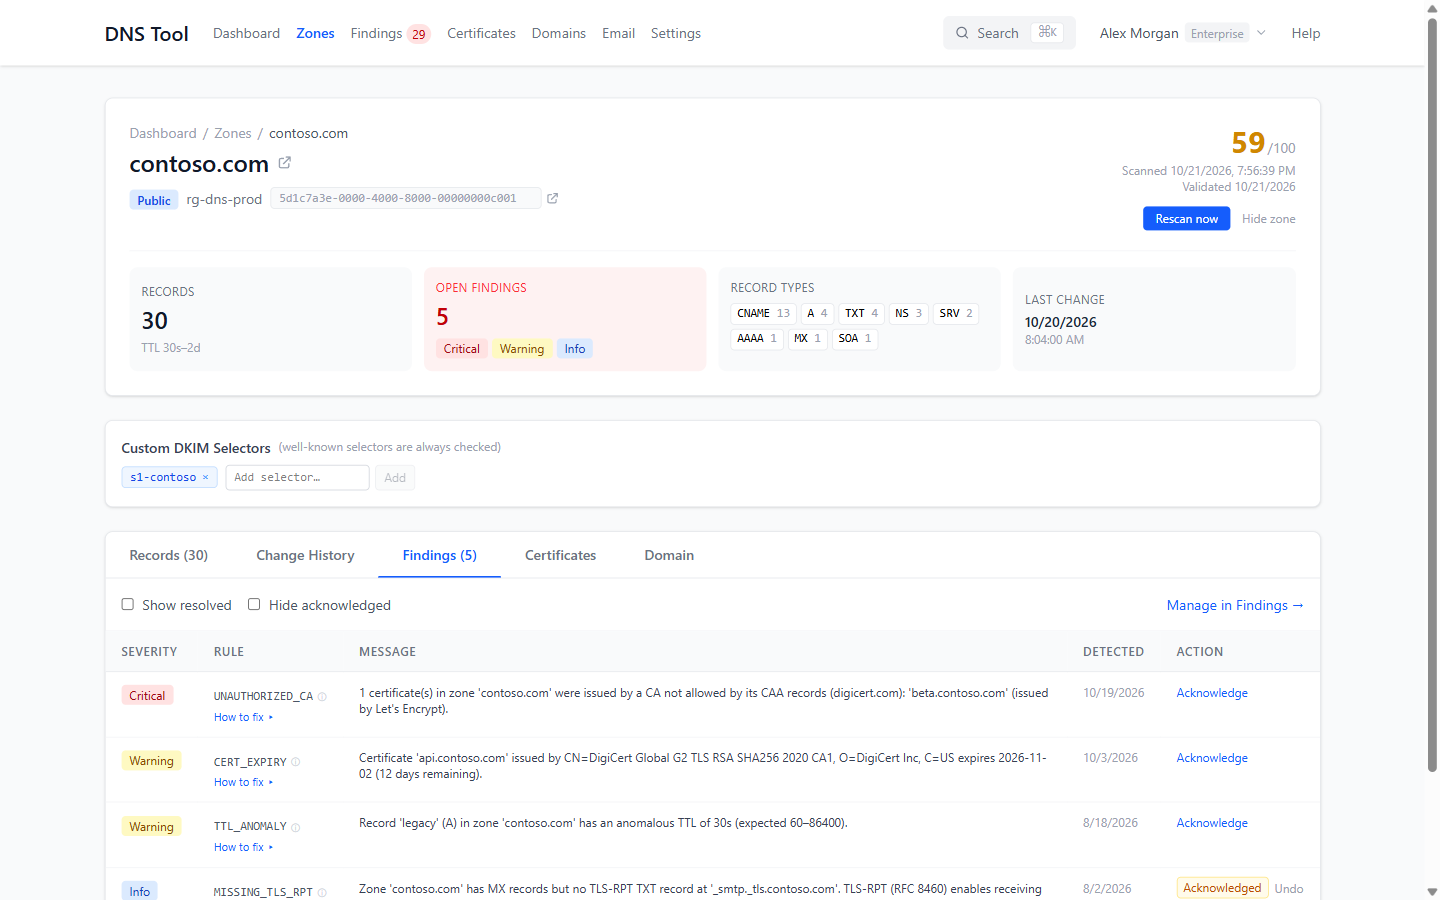Click scrollbar up arrow at top right
1440x900 pixels.
tap(1432, 8)
